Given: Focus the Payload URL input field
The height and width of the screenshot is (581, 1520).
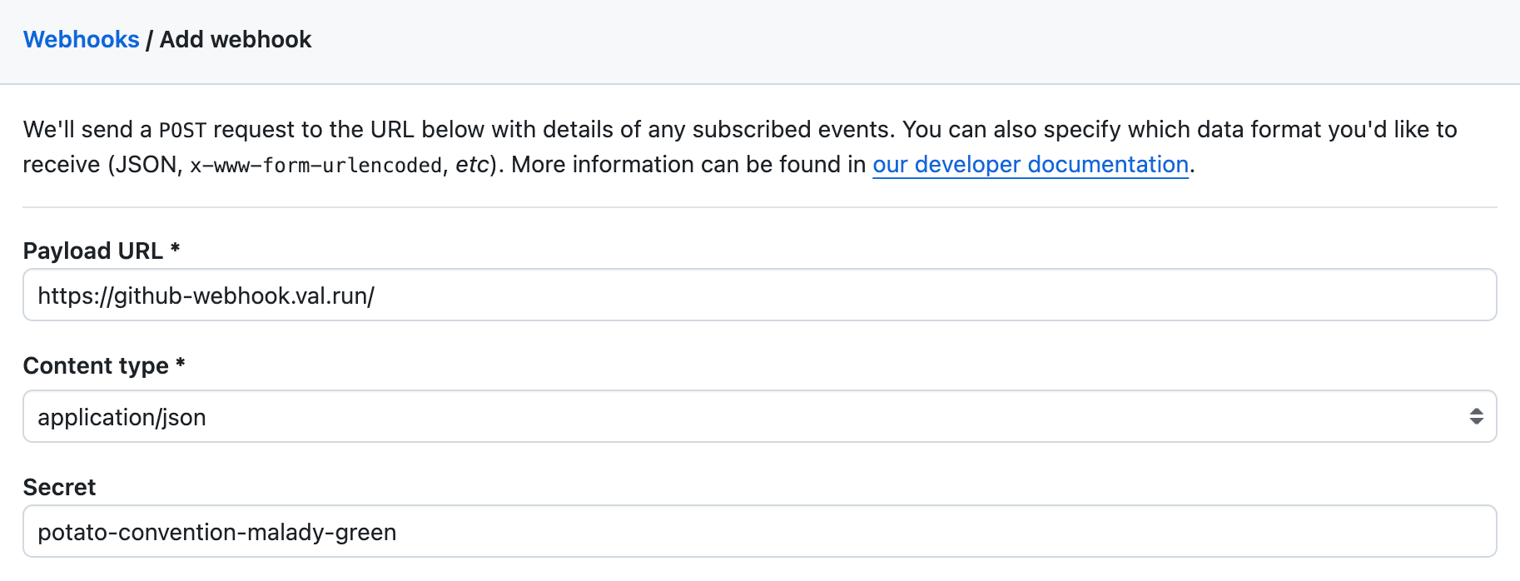Looking at the screenshot, I should [x=759, y=295].
